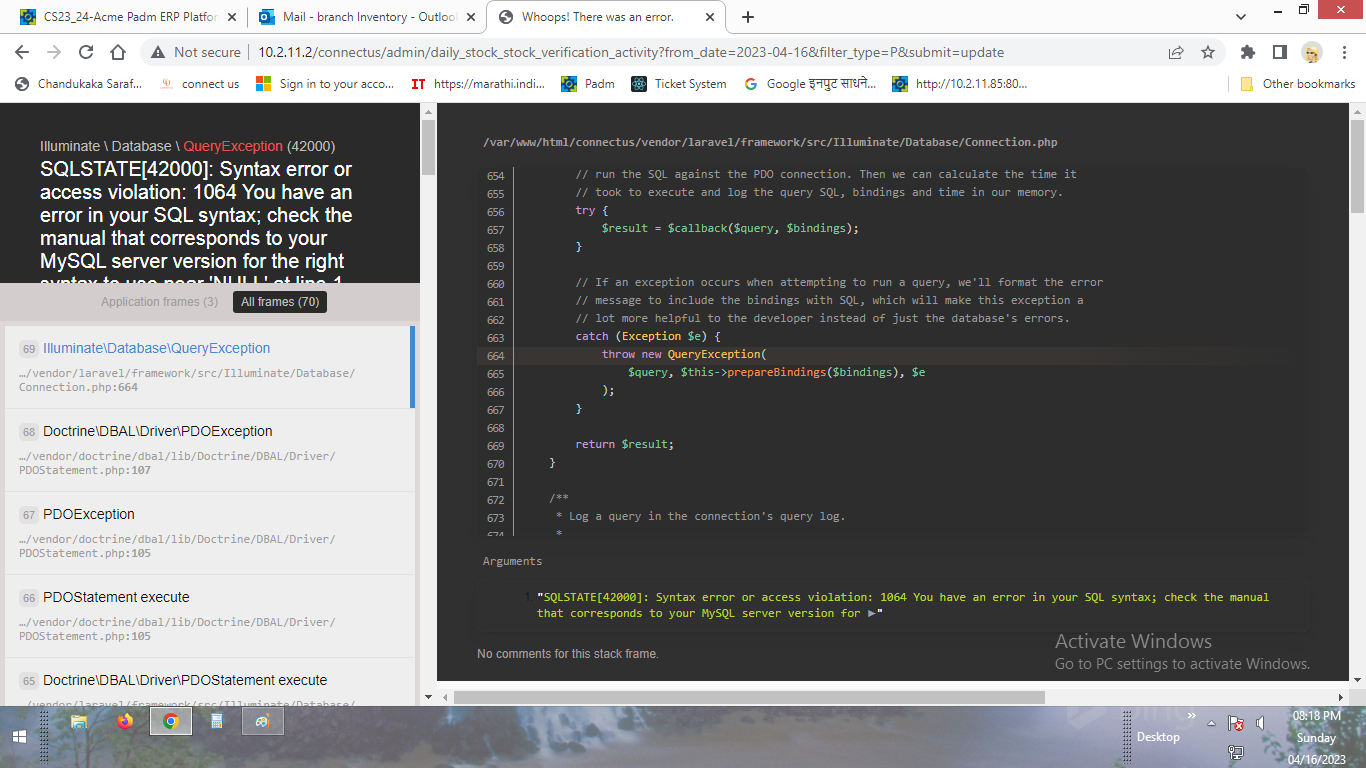The image size is (1366, 768).
Task: Expand the Desktop toolbar chevron
Action: click(1191, 716)
